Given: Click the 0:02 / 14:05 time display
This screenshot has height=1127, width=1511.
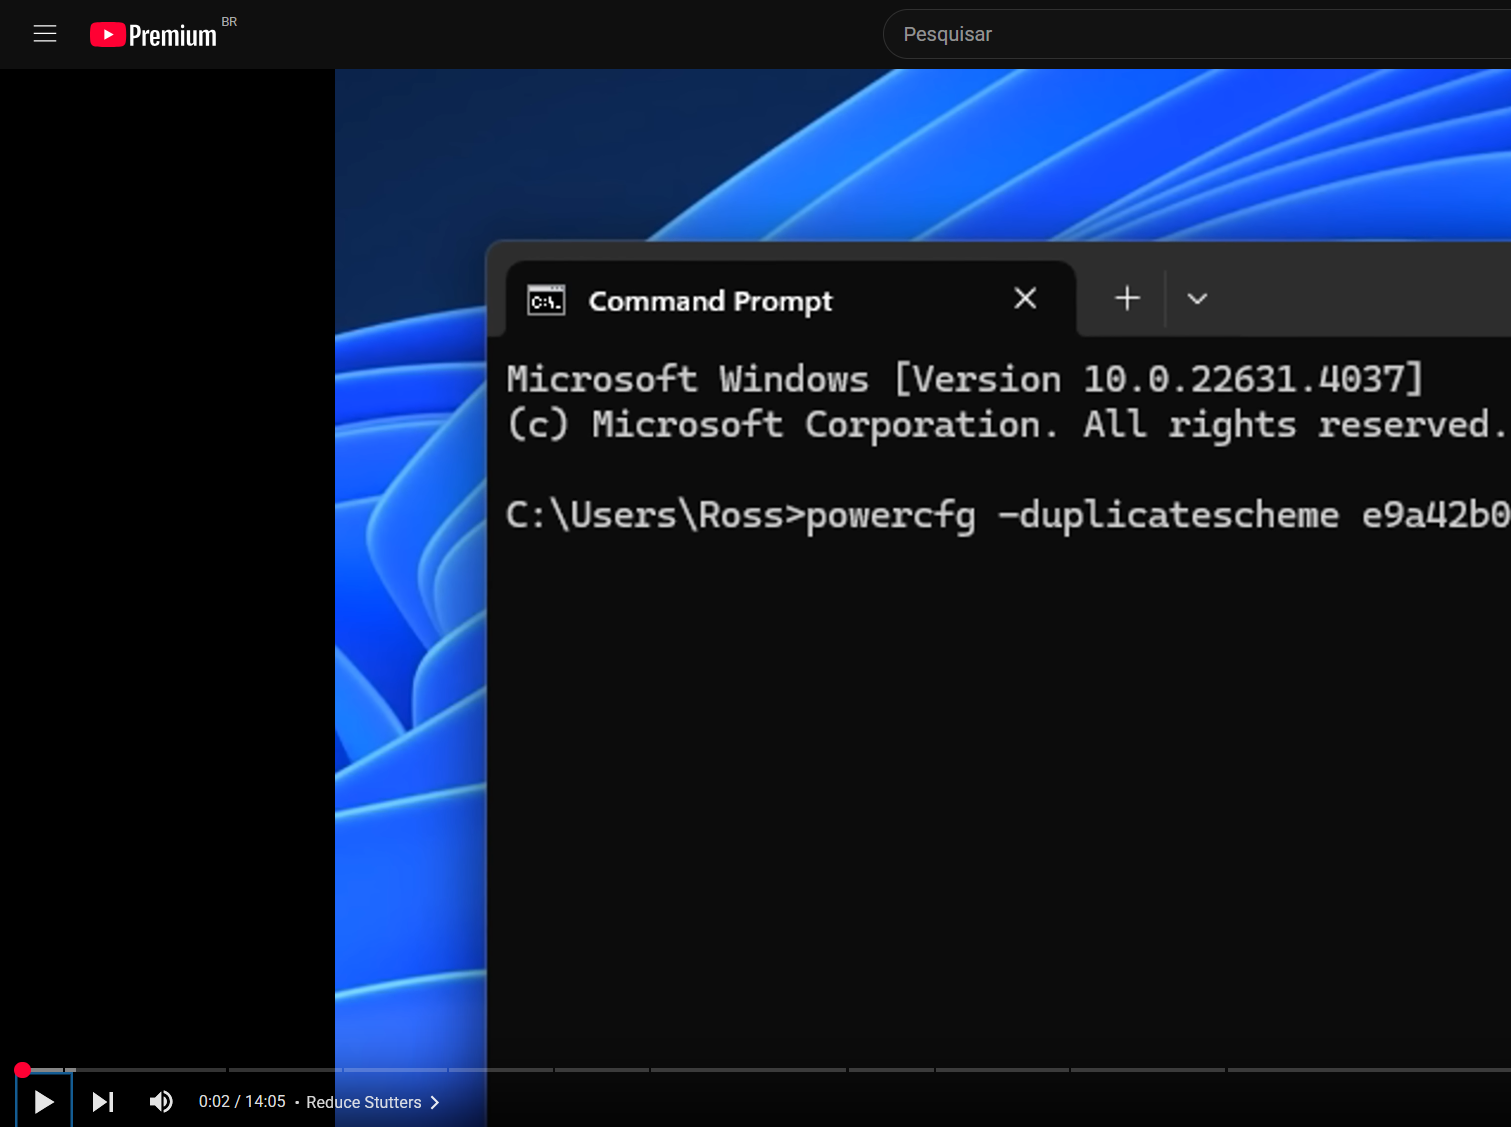Looking at the screenshot, I should 242,1101.
